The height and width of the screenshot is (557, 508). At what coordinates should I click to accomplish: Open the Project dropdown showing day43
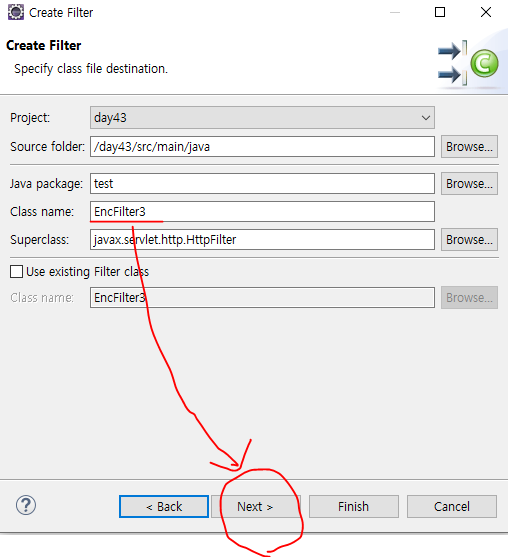point(262,118)
